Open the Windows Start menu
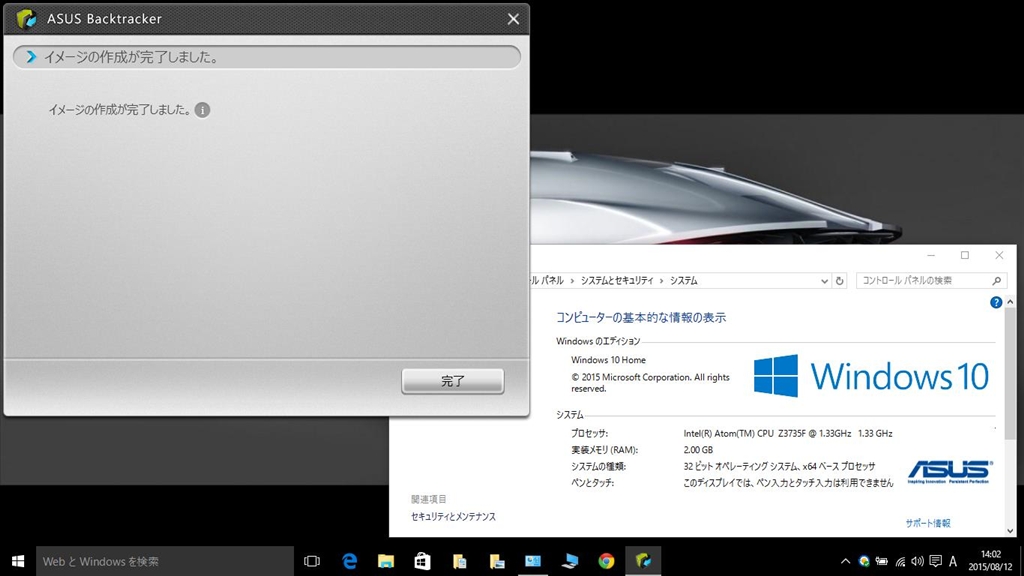 click(18, 561)
